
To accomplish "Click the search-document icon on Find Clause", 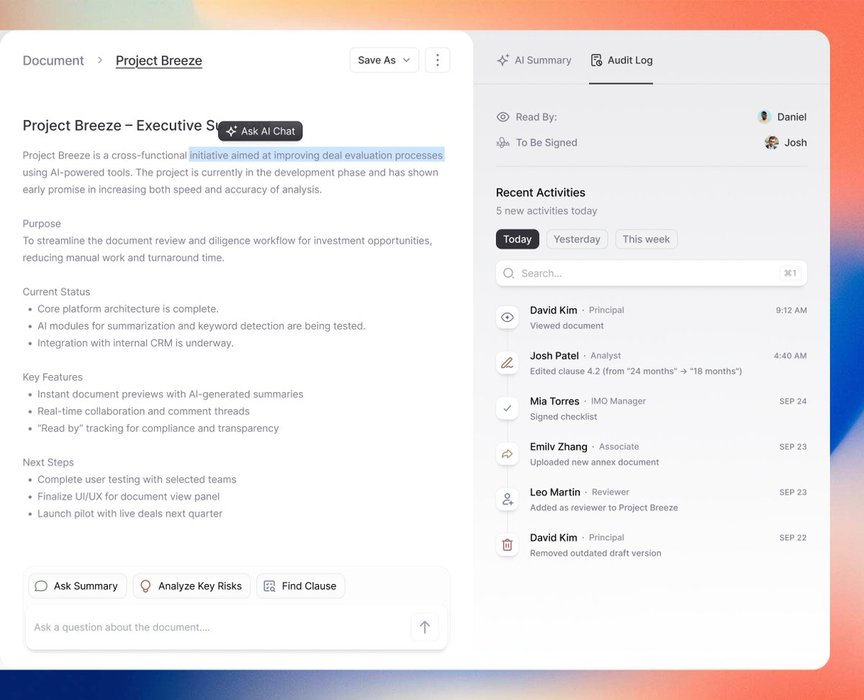I will [x=269, y=586].
